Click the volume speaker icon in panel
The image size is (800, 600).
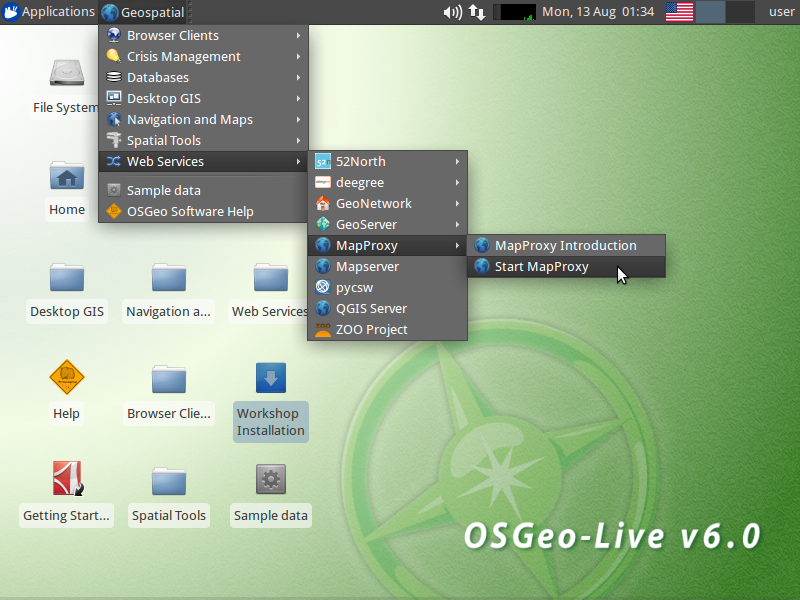(452, 12)
